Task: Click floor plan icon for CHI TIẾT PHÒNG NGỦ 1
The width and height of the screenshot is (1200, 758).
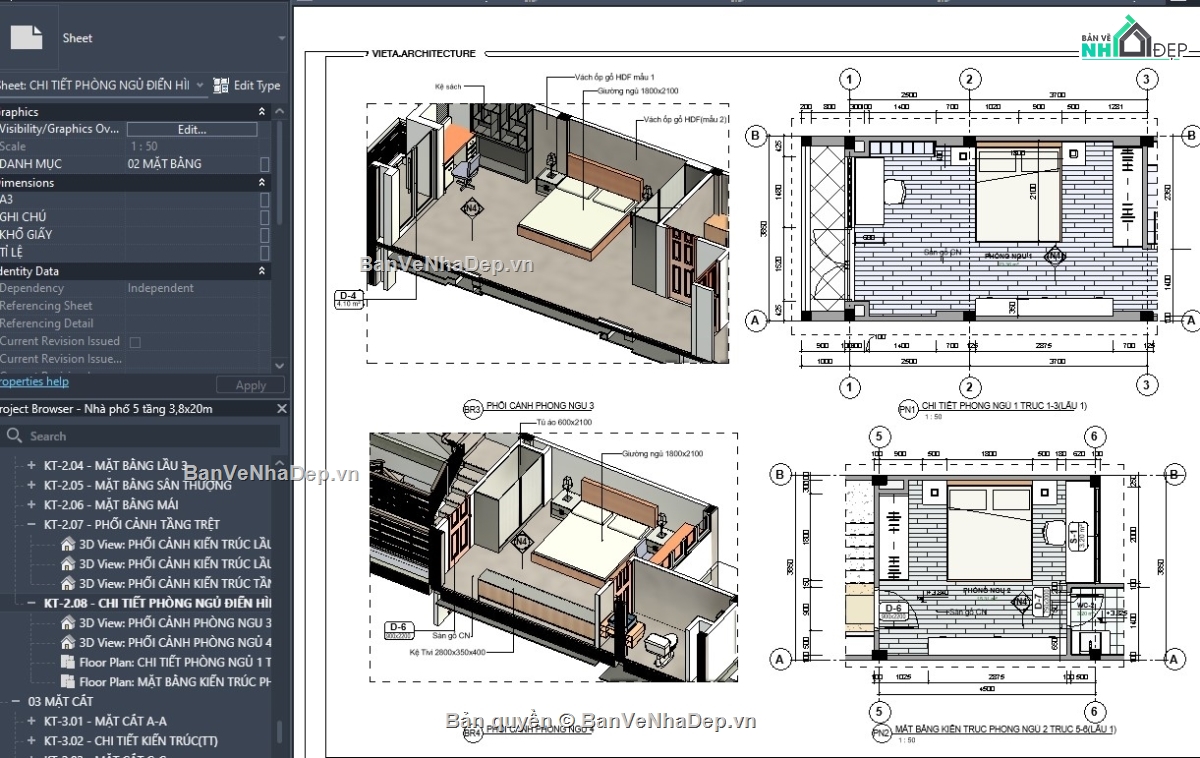Action: (68, 662)
